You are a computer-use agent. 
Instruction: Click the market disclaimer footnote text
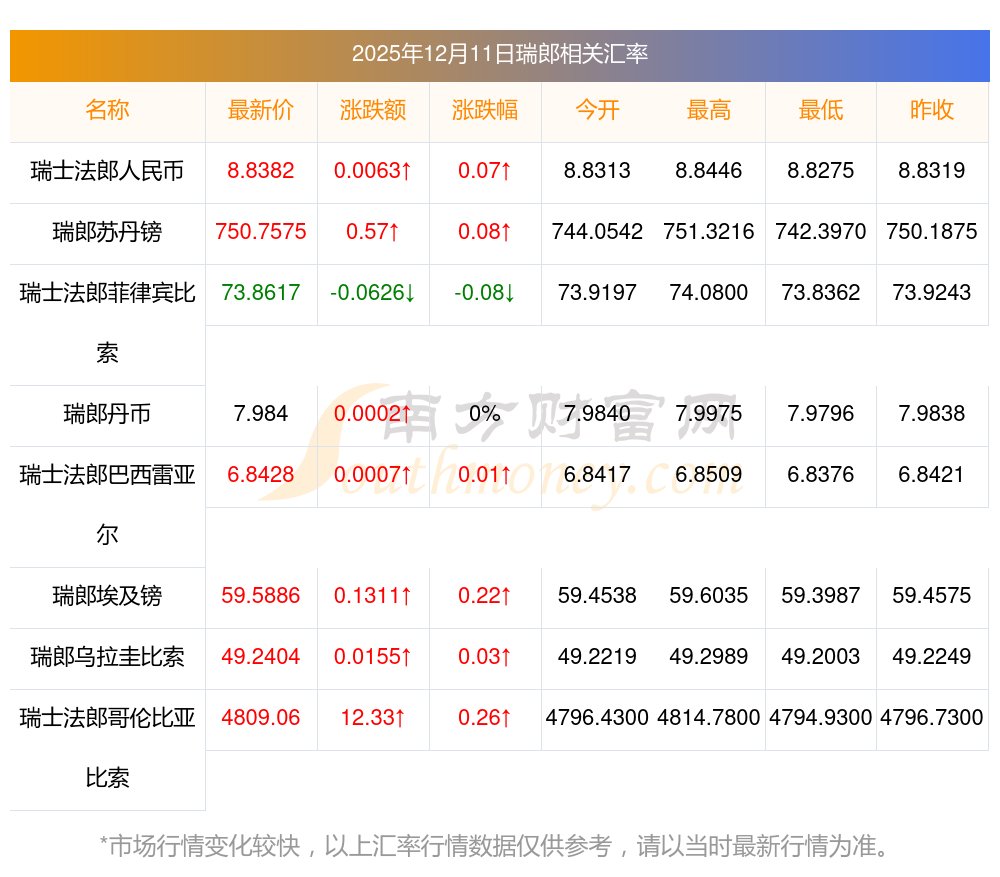(x=495, y=846)
